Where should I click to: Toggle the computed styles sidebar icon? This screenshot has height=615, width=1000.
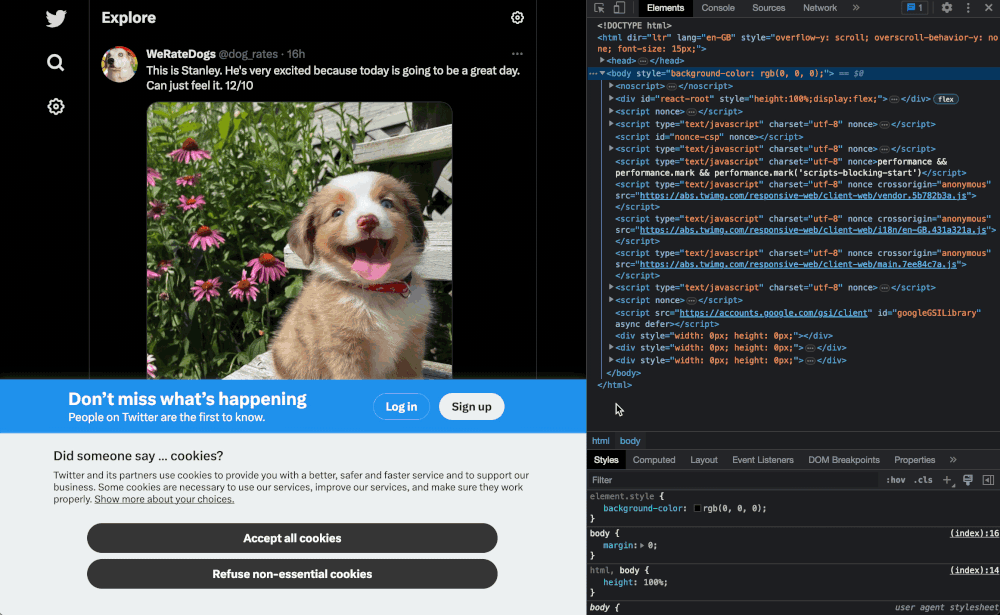988,480
